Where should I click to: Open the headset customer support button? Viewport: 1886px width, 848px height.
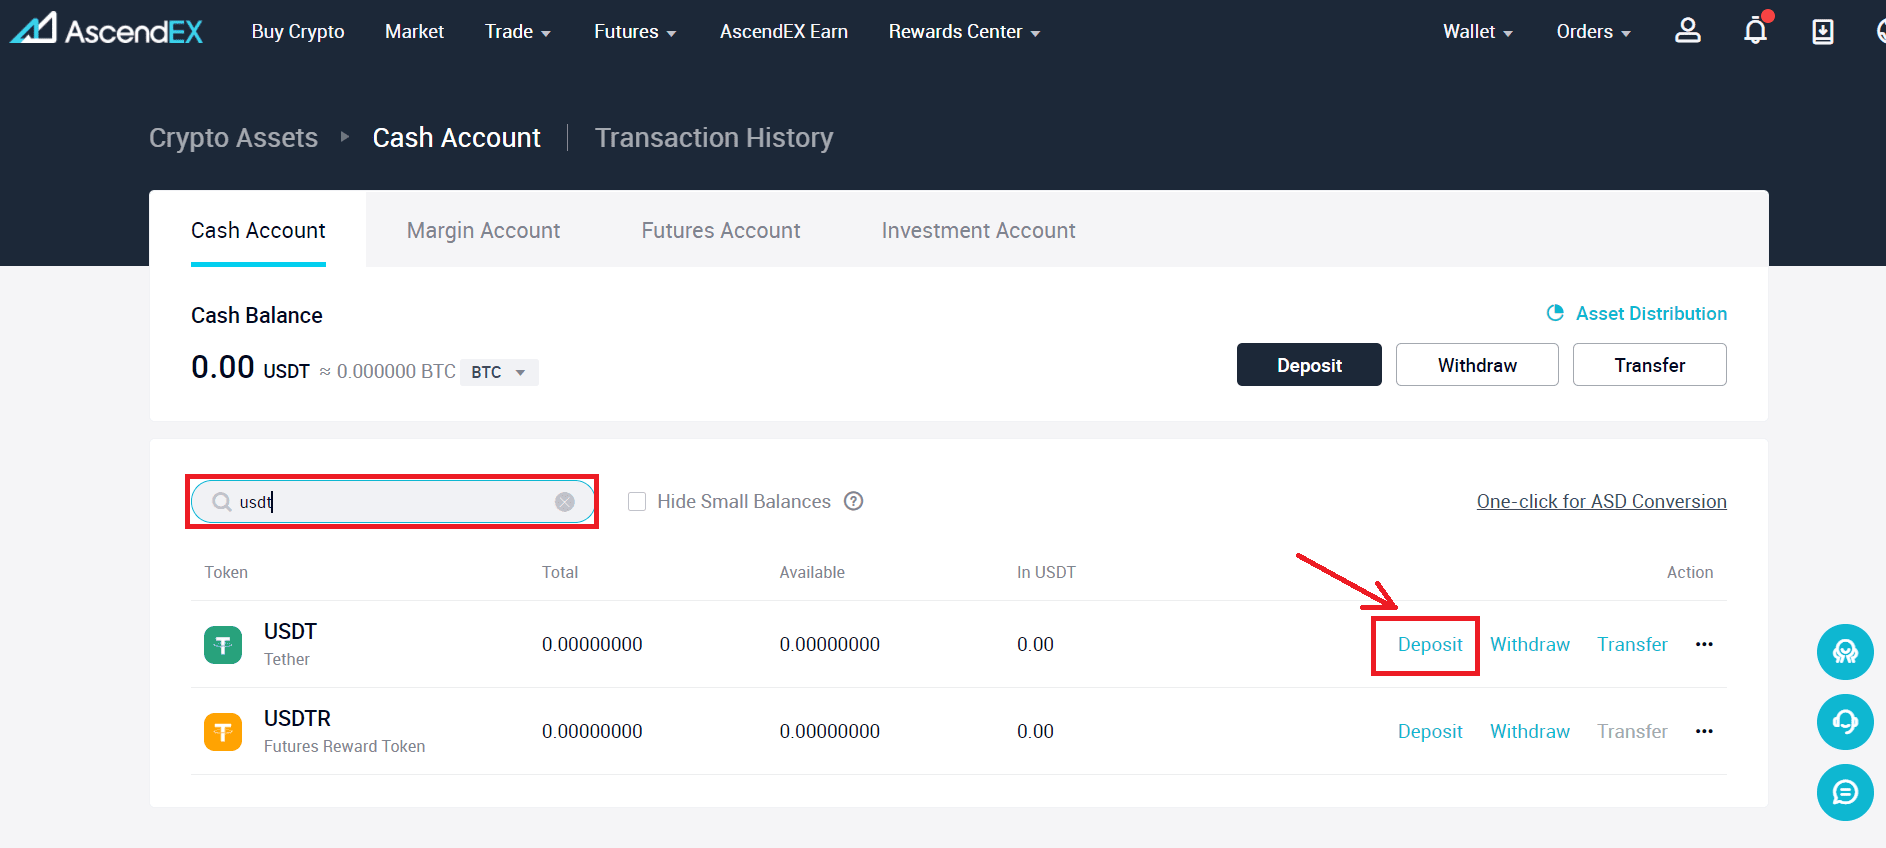click(x=1845, y=722)
